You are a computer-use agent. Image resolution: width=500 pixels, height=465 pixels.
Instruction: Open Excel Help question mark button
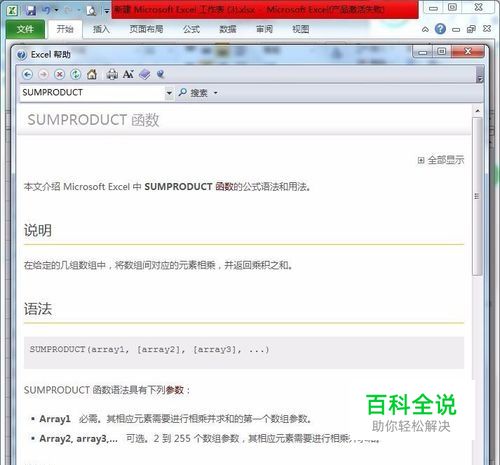(x=440, y=29)
